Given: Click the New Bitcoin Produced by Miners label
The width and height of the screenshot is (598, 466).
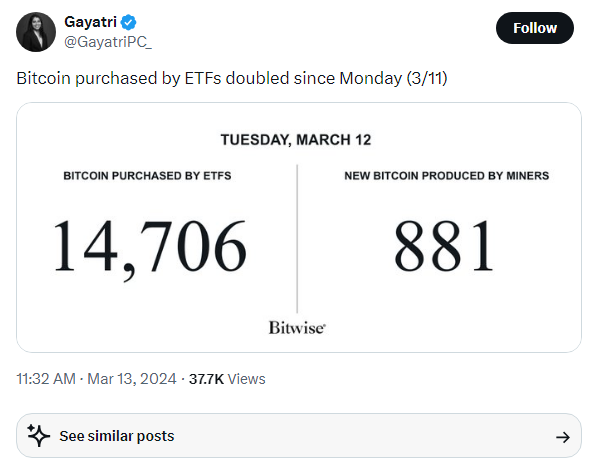Looking at the screenshot, I should pos(447,176).
